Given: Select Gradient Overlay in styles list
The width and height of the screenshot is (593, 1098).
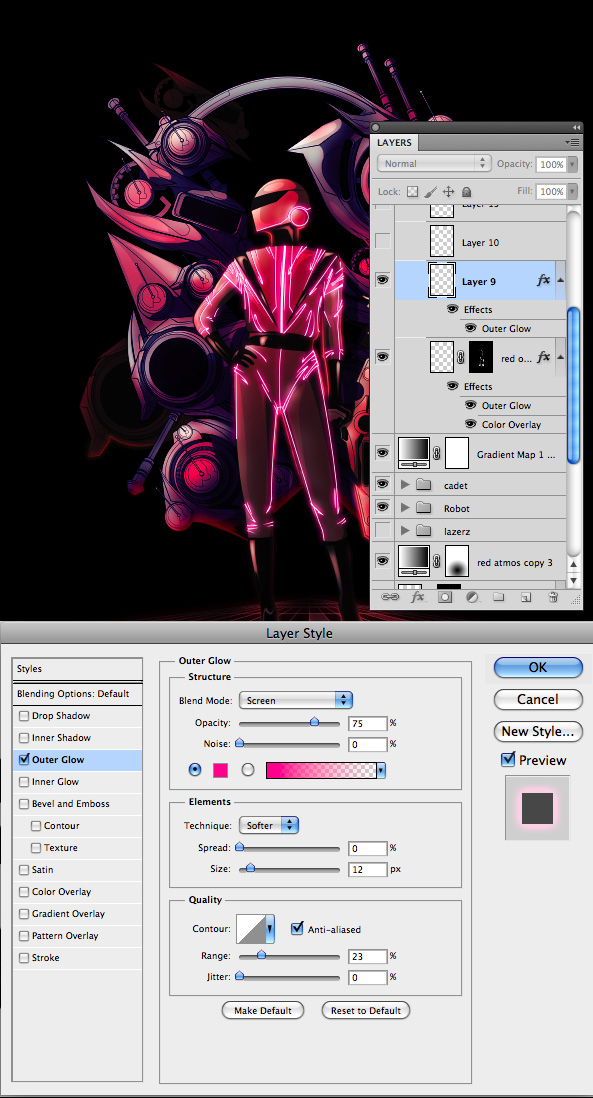Looking at the screenshot, I should (x=68, y=913).
